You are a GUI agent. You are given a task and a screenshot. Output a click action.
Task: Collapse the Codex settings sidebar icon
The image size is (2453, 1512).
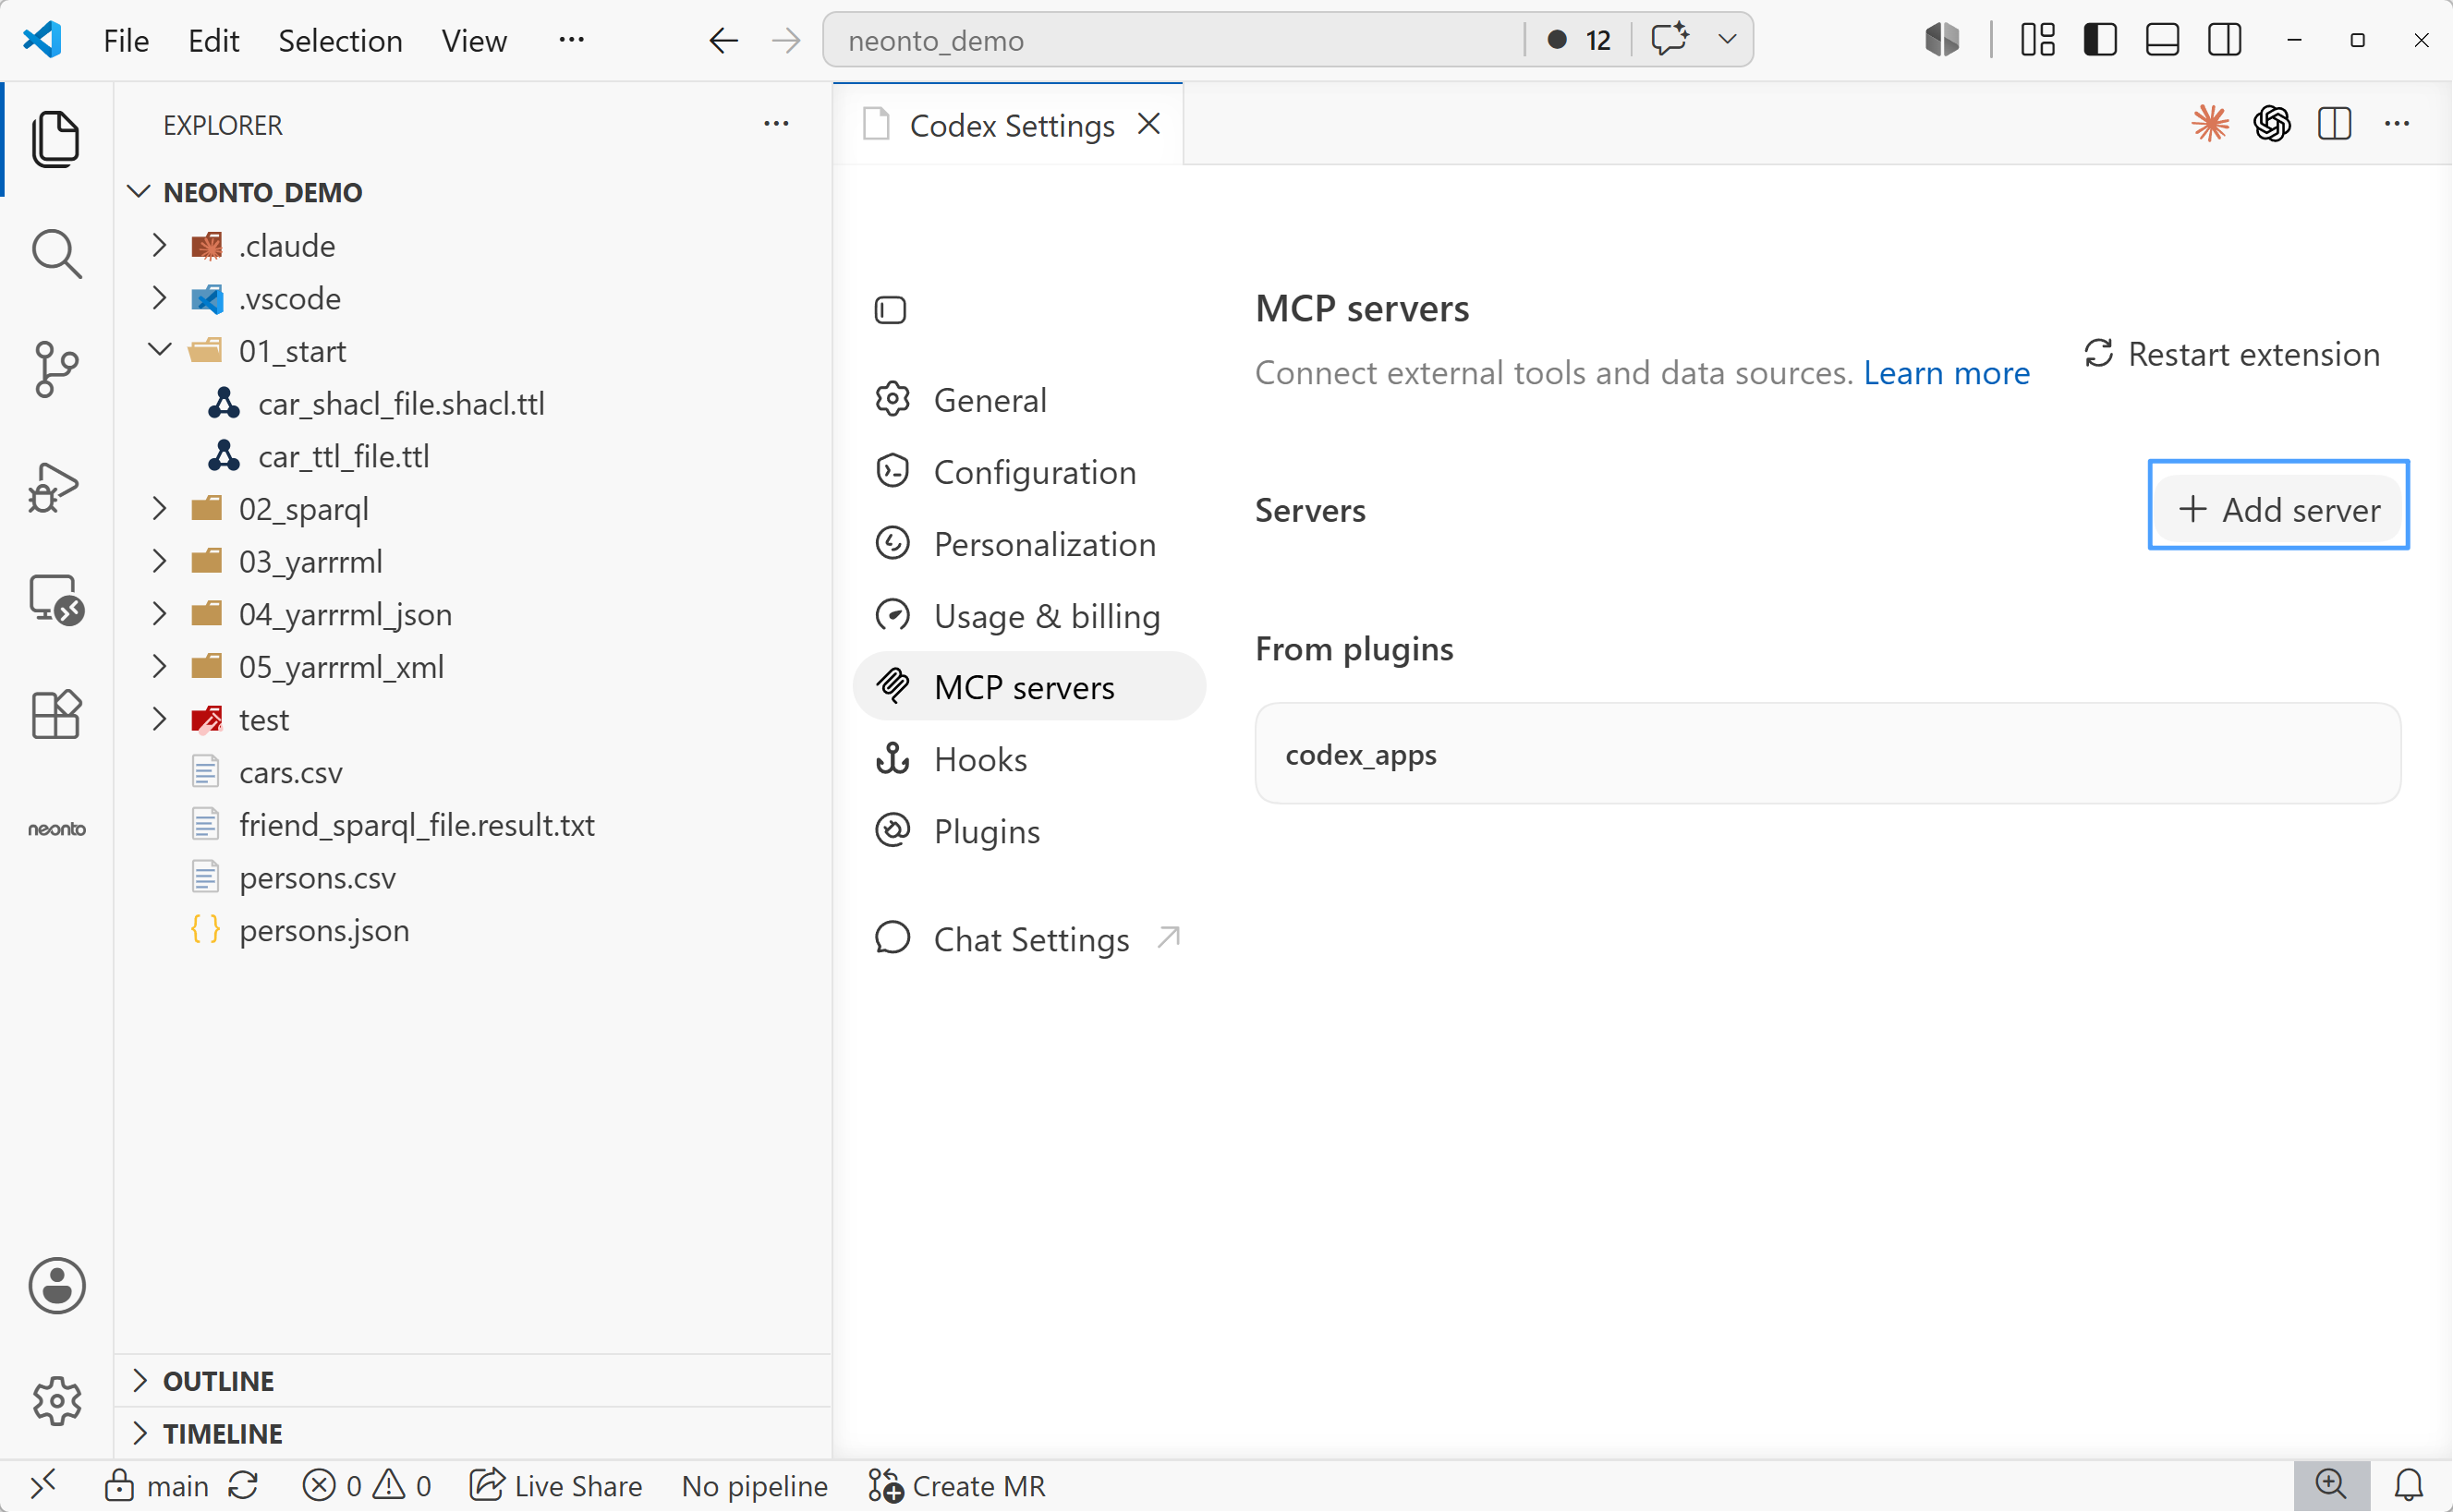(890, 310)
